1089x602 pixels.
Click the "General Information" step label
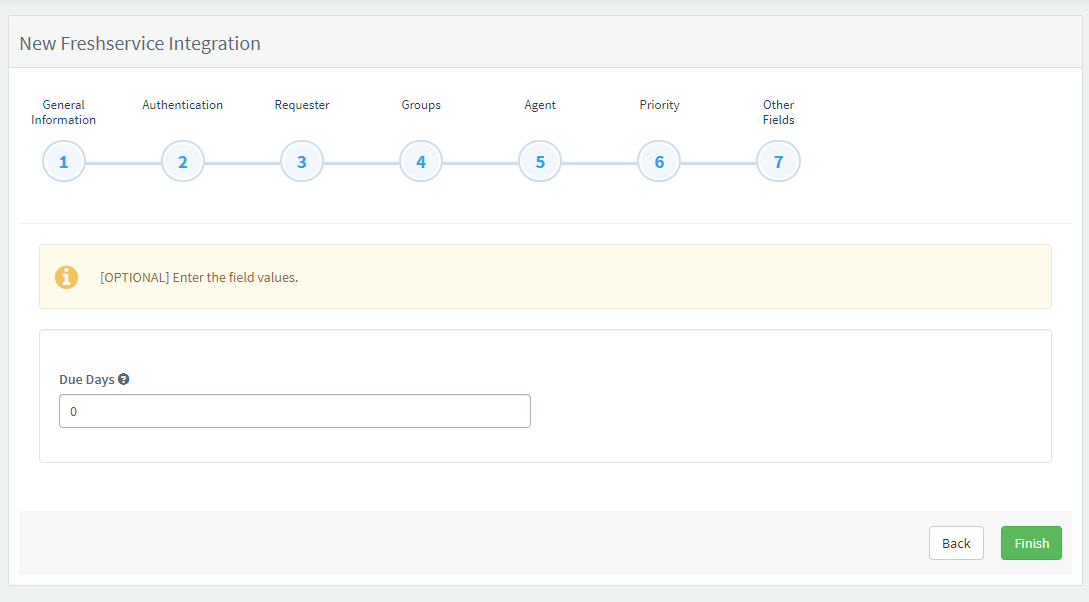click(x=64, y=112)
